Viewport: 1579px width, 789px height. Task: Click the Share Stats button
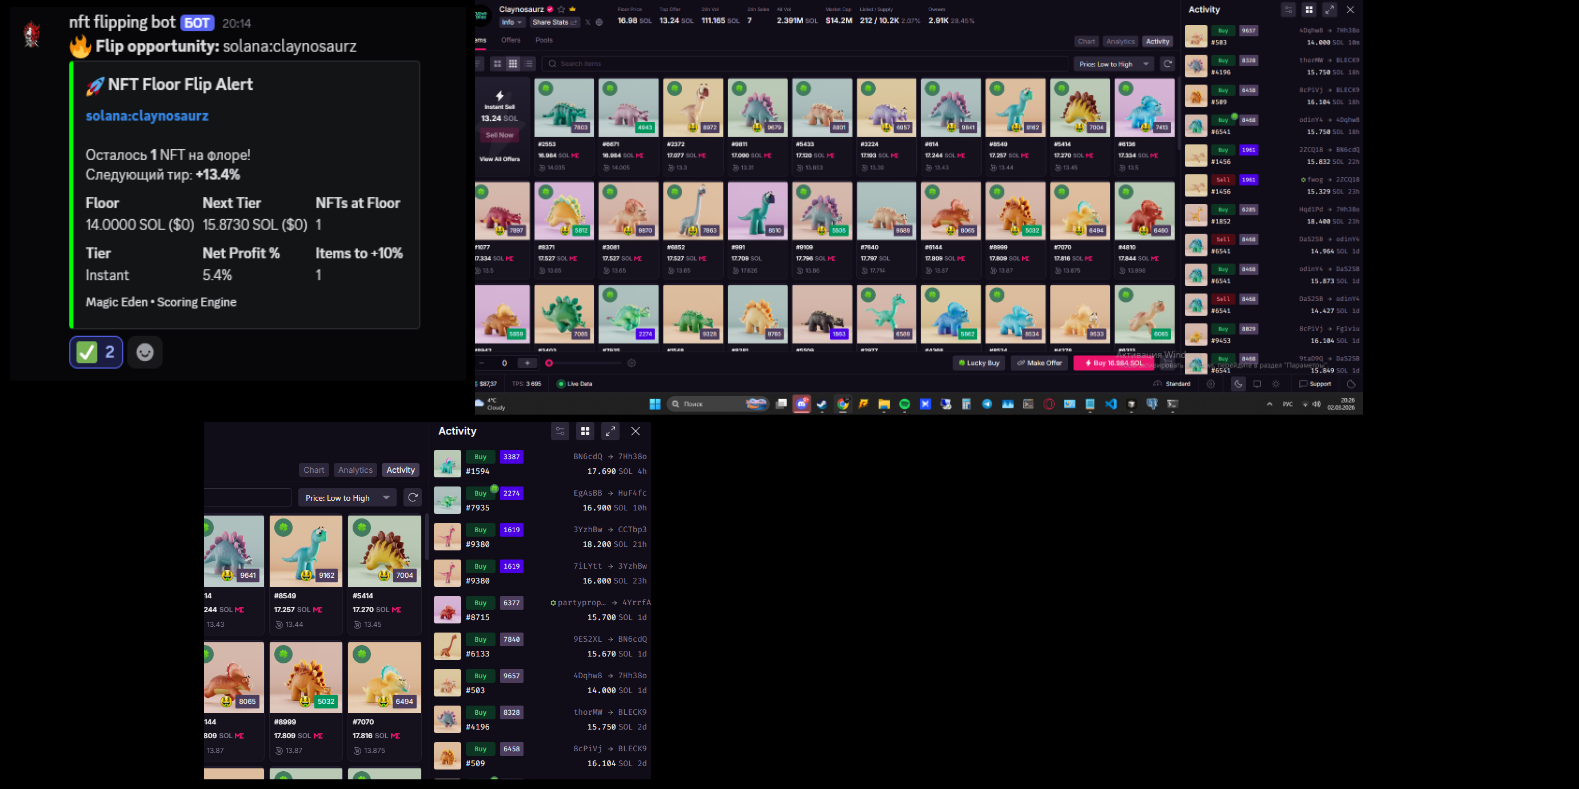point(555,22)
